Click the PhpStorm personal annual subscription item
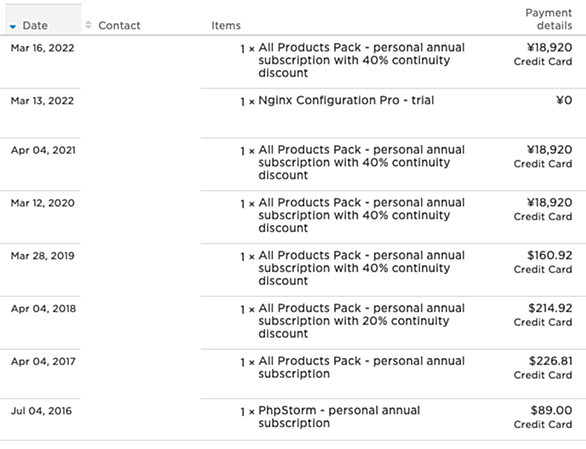586x449 pixels. point(339,416)
